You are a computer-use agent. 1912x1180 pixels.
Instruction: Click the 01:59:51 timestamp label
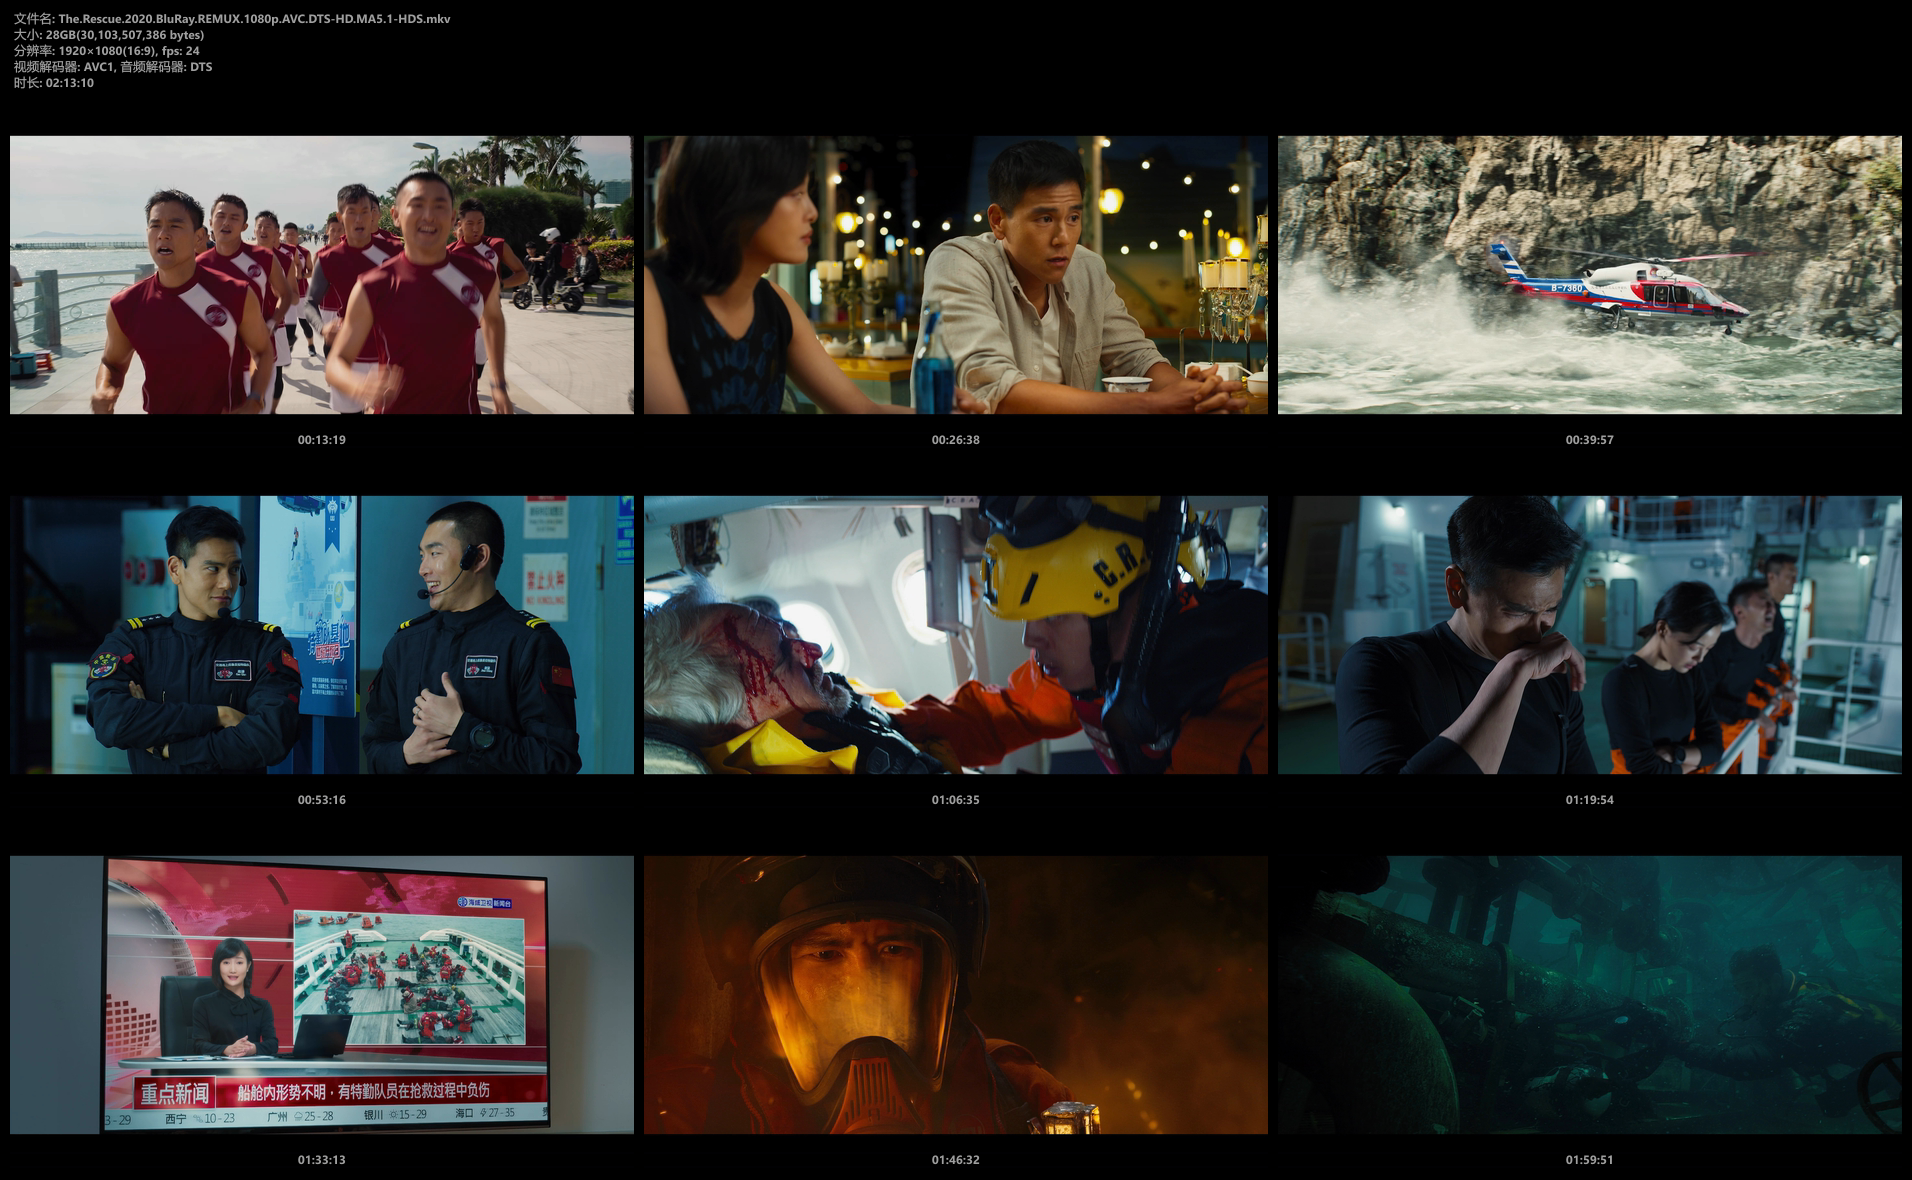1589,1160
